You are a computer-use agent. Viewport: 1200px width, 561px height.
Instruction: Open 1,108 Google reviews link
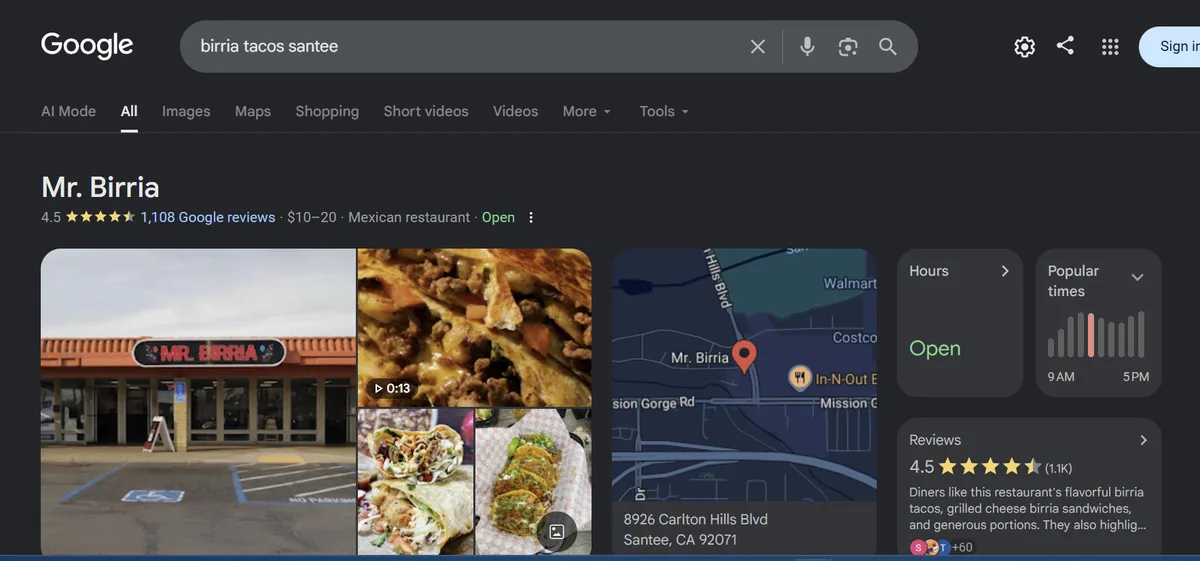(x=208, y=217)
